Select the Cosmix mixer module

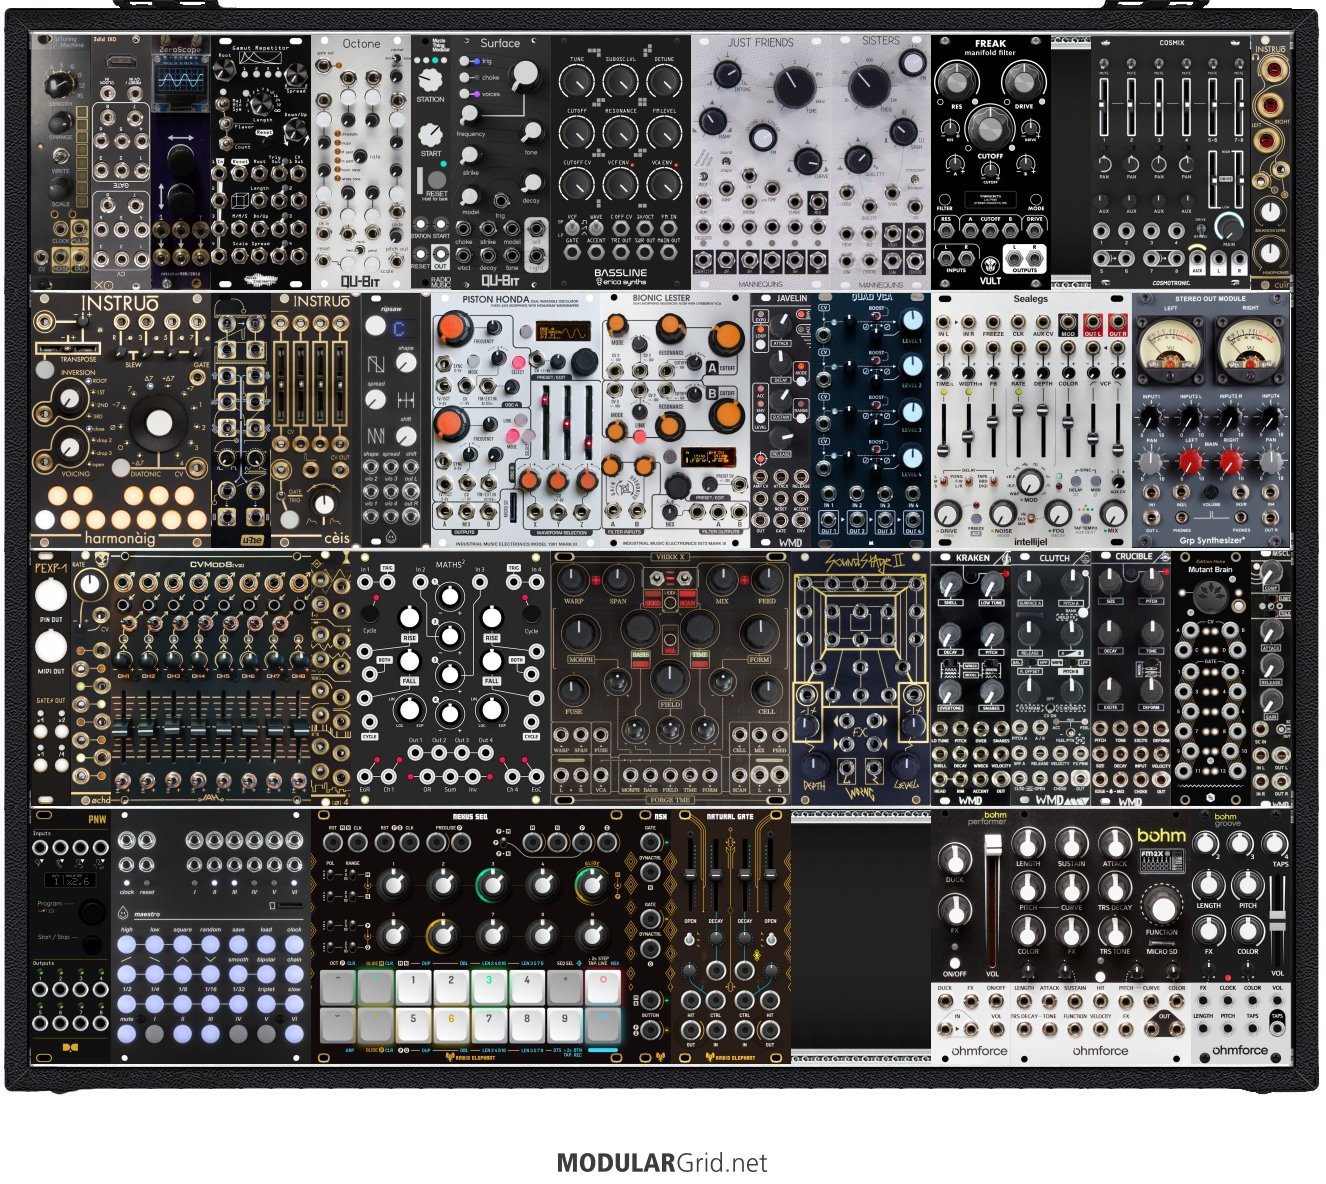(x=1171, y=162)
